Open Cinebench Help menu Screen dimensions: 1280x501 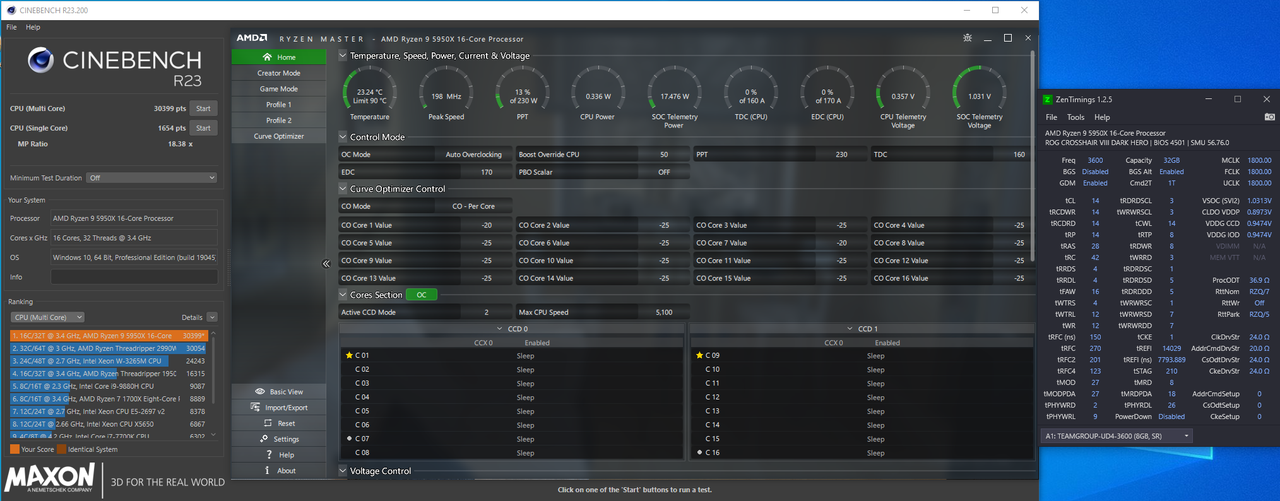[x=33, y=27]
